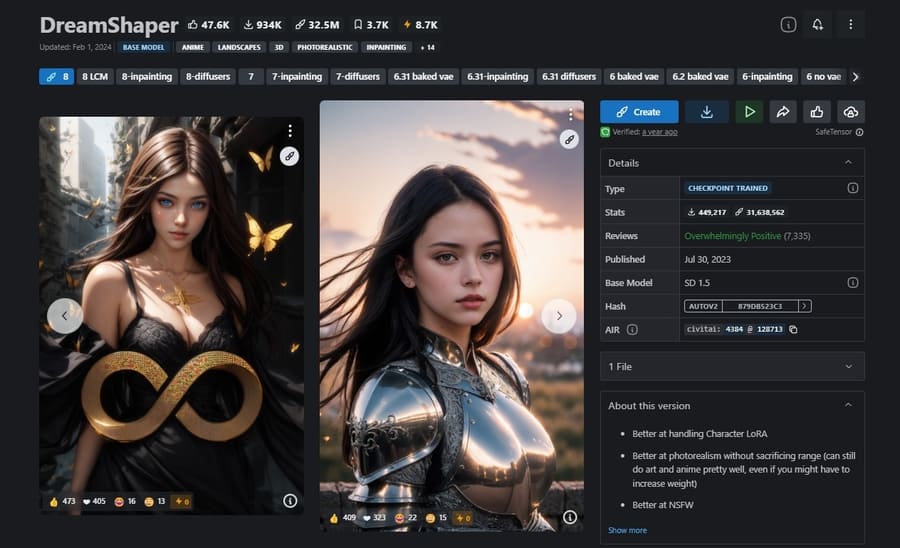Click the notification bell icon
The height and width of the screenshot is (548, 900).
pos(817,25)
